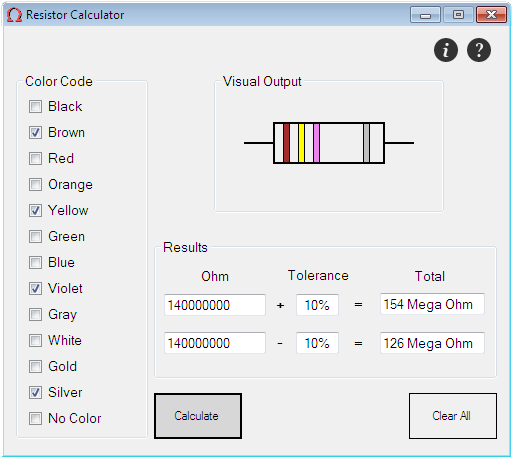Click the omega app icon in title bar

[14, 15]
